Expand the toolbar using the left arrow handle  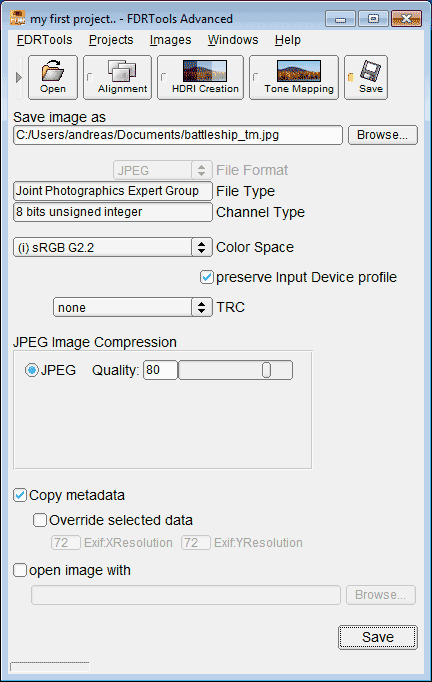(19, 77)
